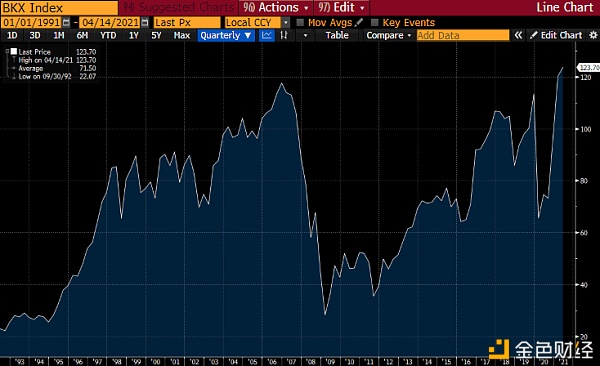Enable the Mov Avgs checkbox
600x366 pixels.
(x=300, y=23)
